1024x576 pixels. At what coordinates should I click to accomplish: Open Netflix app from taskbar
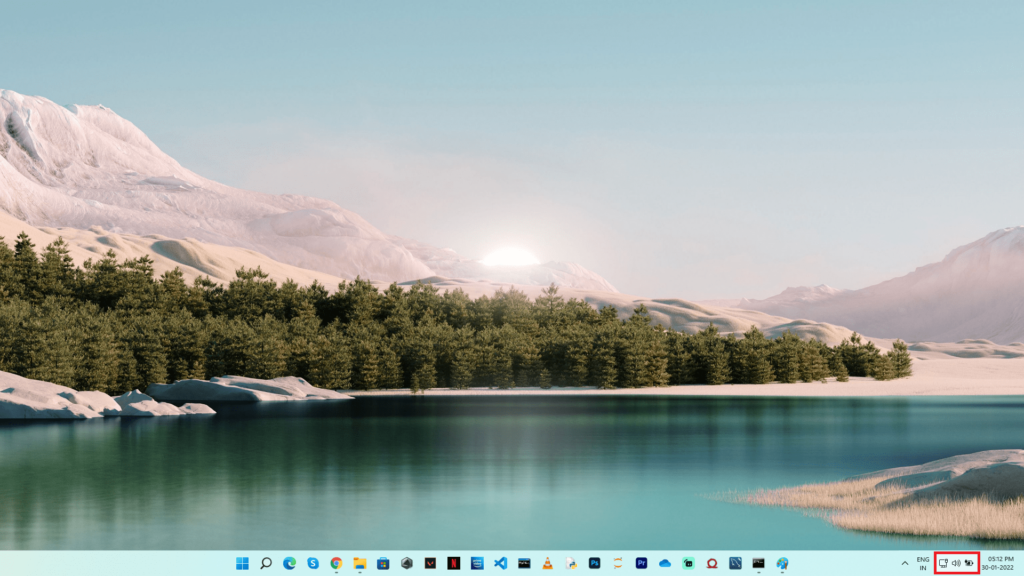[454, 563]
